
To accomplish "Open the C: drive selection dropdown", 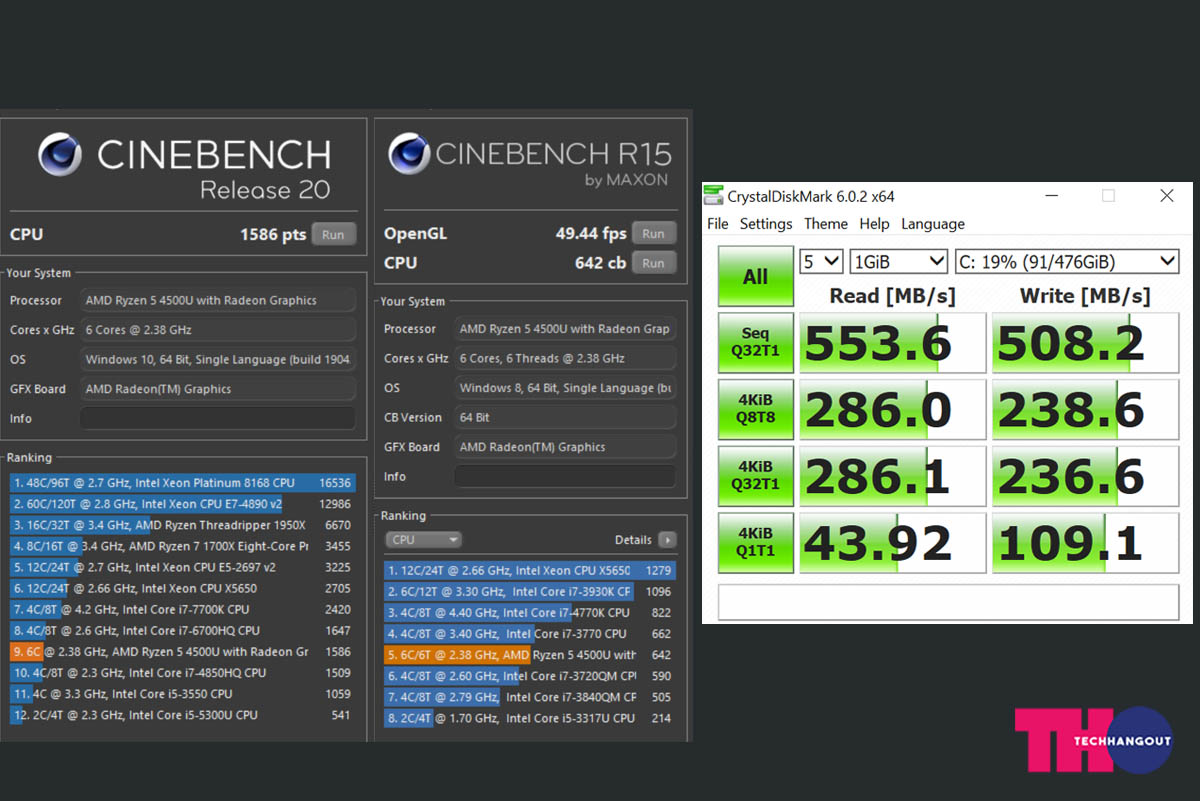I will pyautogui.click(x=1067, y=262).
